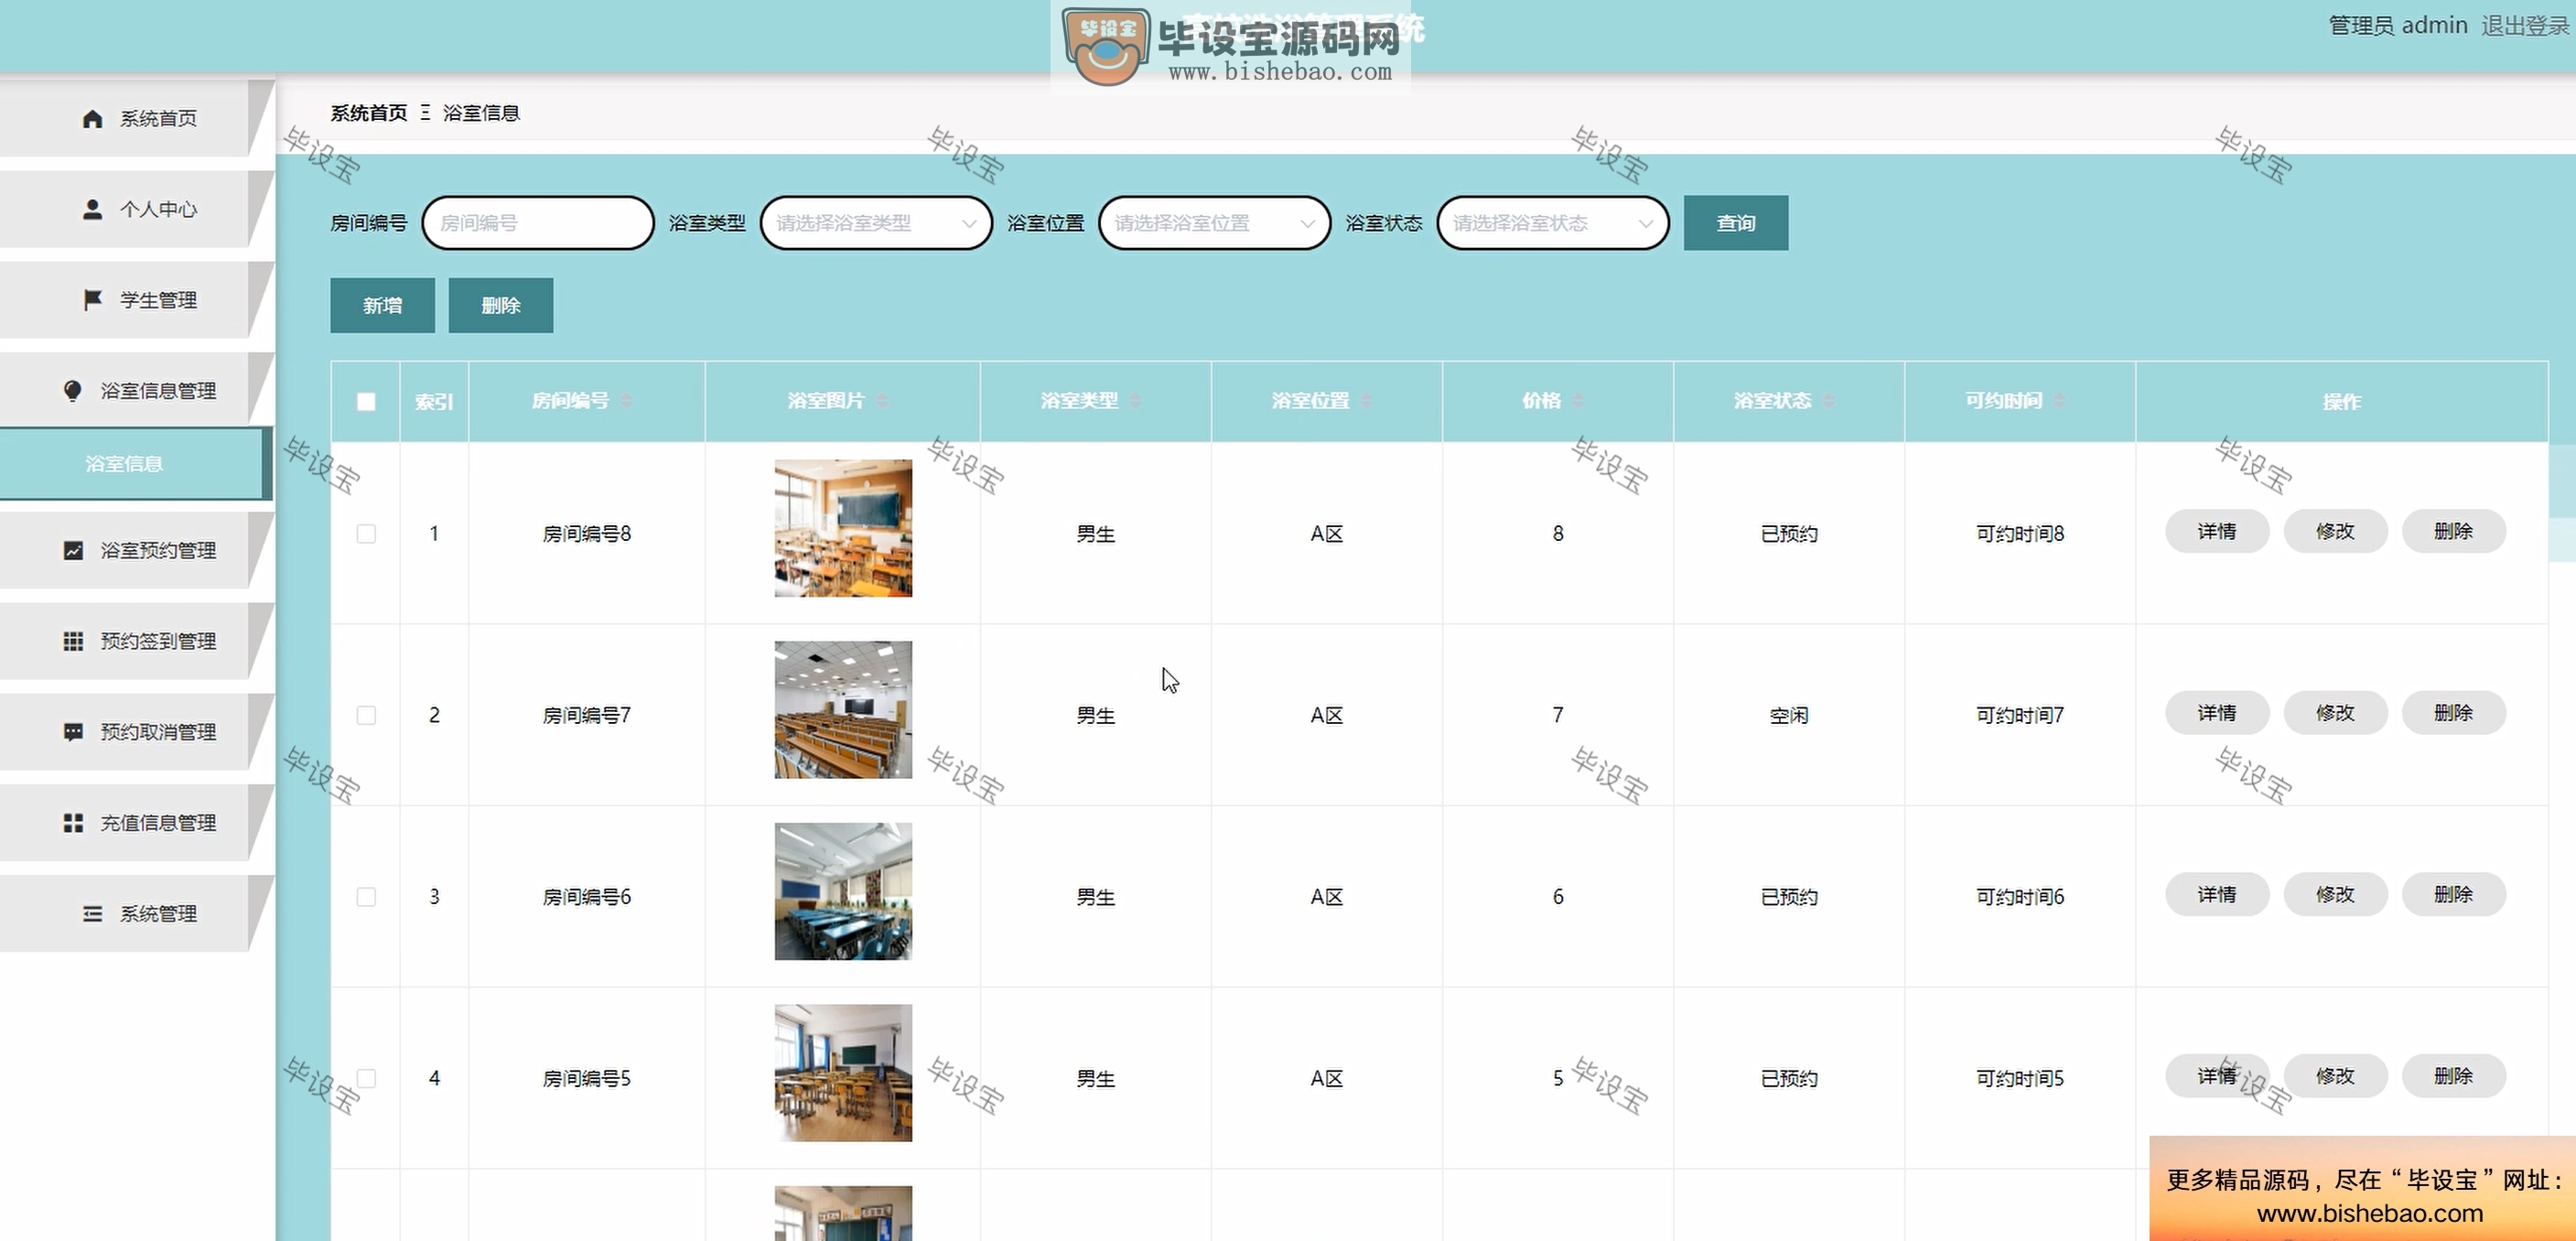Sort by 浴室位置 column arrows
Screen dimensions: 2576x1241
pos(1366,401)
